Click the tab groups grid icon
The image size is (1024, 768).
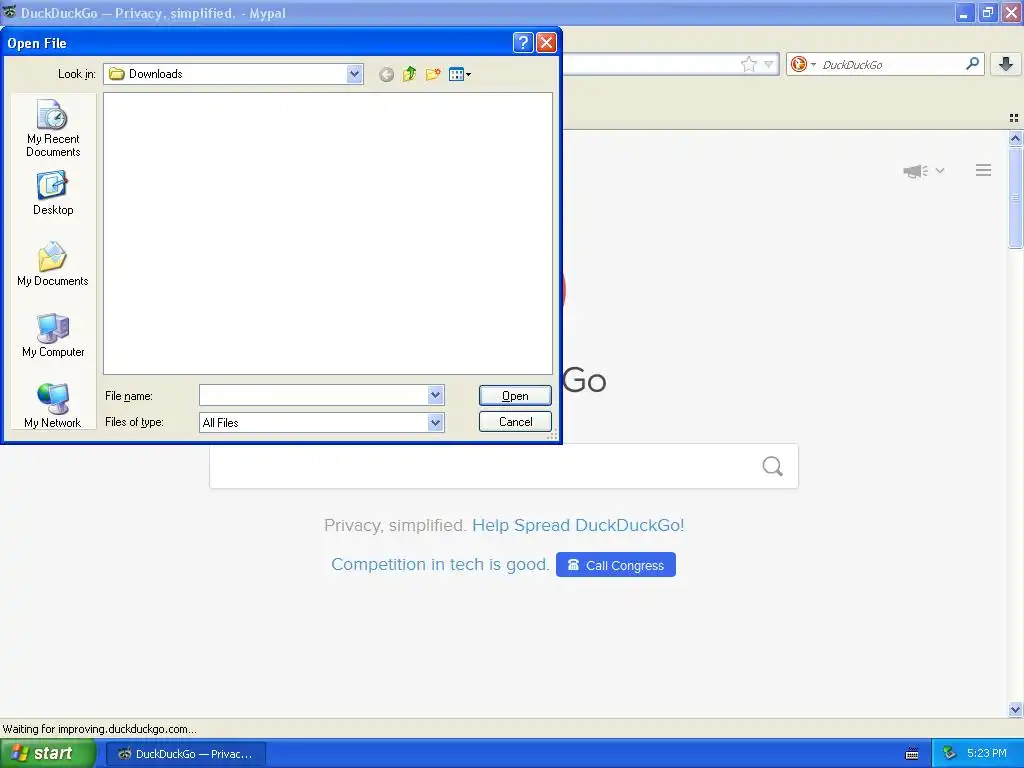pos(1014,118)
